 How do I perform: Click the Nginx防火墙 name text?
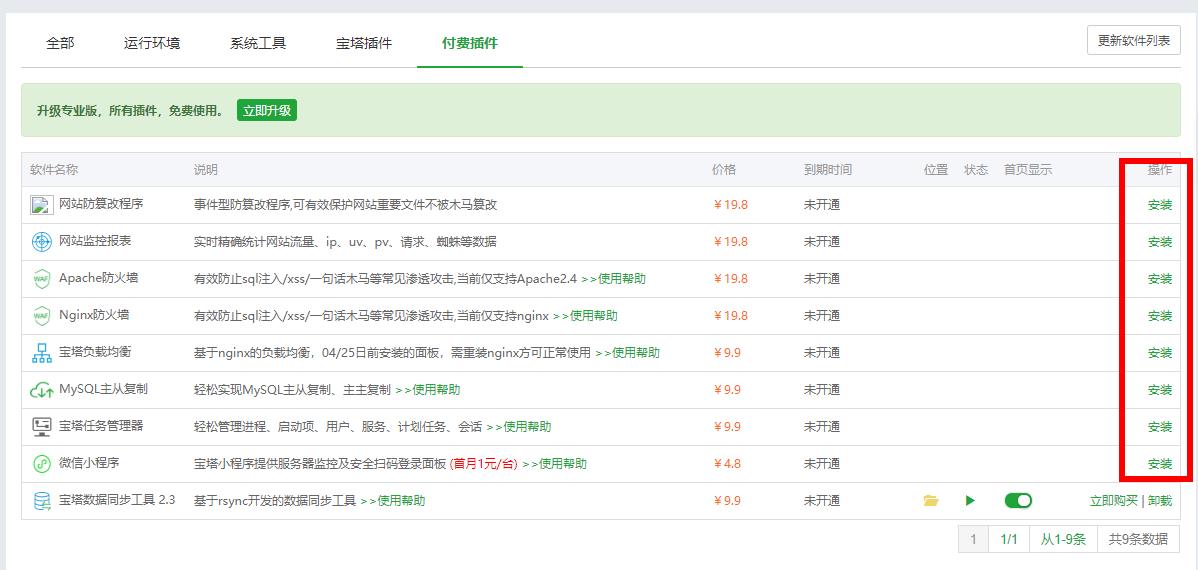94,315
